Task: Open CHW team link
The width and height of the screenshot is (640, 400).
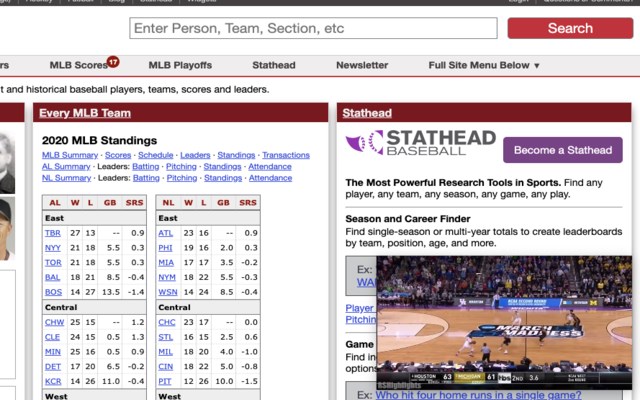Action: coord(54,322)
